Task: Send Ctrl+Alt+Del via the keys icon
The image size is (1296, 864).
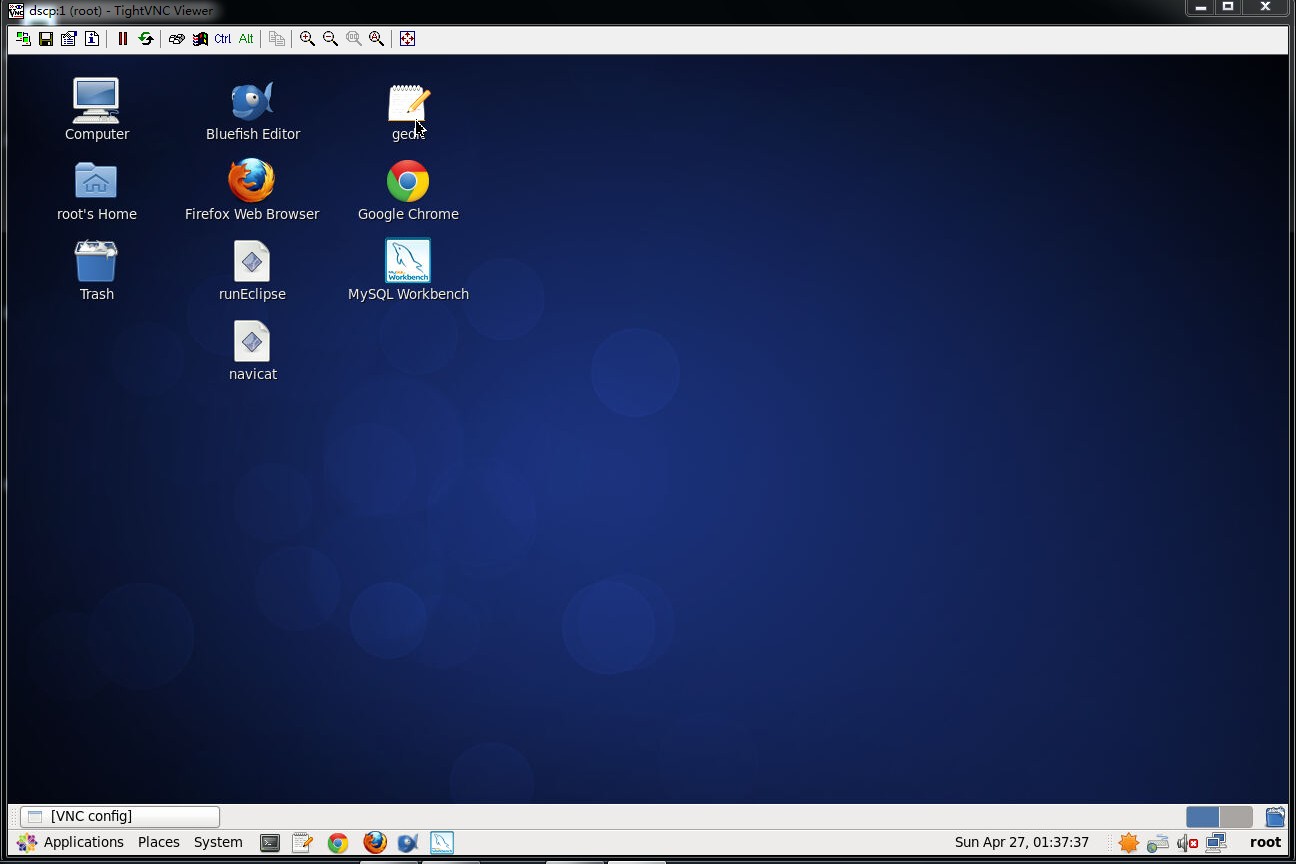Action: point(177,39)
